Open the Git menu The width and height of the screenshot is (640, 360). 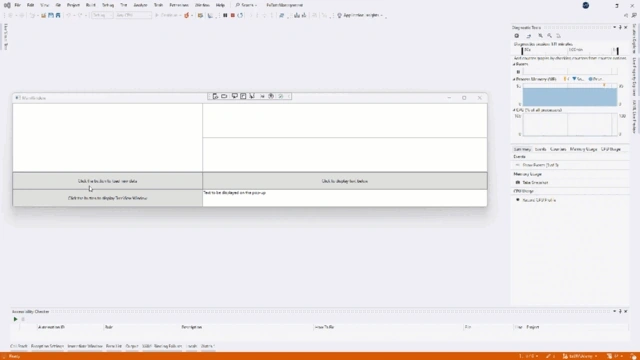58,5
